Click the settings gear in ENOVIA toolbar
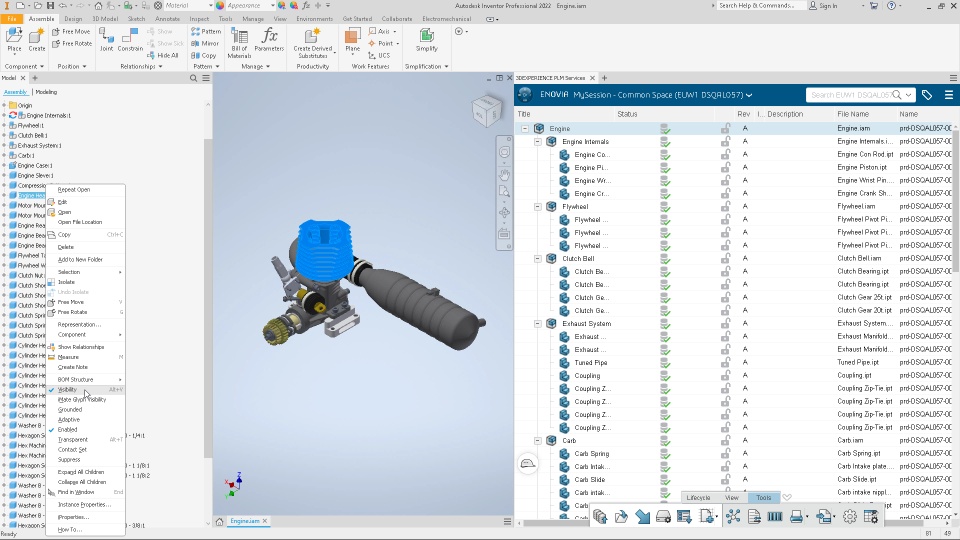 pos(849,517)
